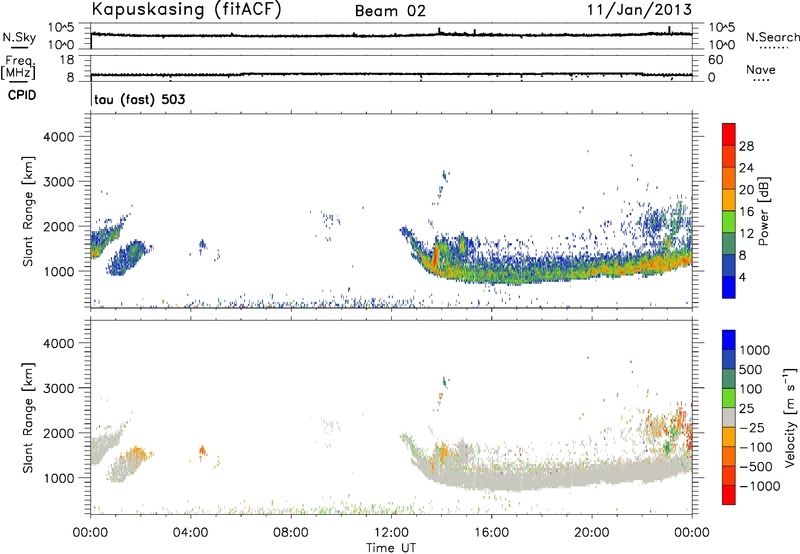Click the 'N.Sky' legend label
This screenshot has height=554, width=800.
[19, 37]
